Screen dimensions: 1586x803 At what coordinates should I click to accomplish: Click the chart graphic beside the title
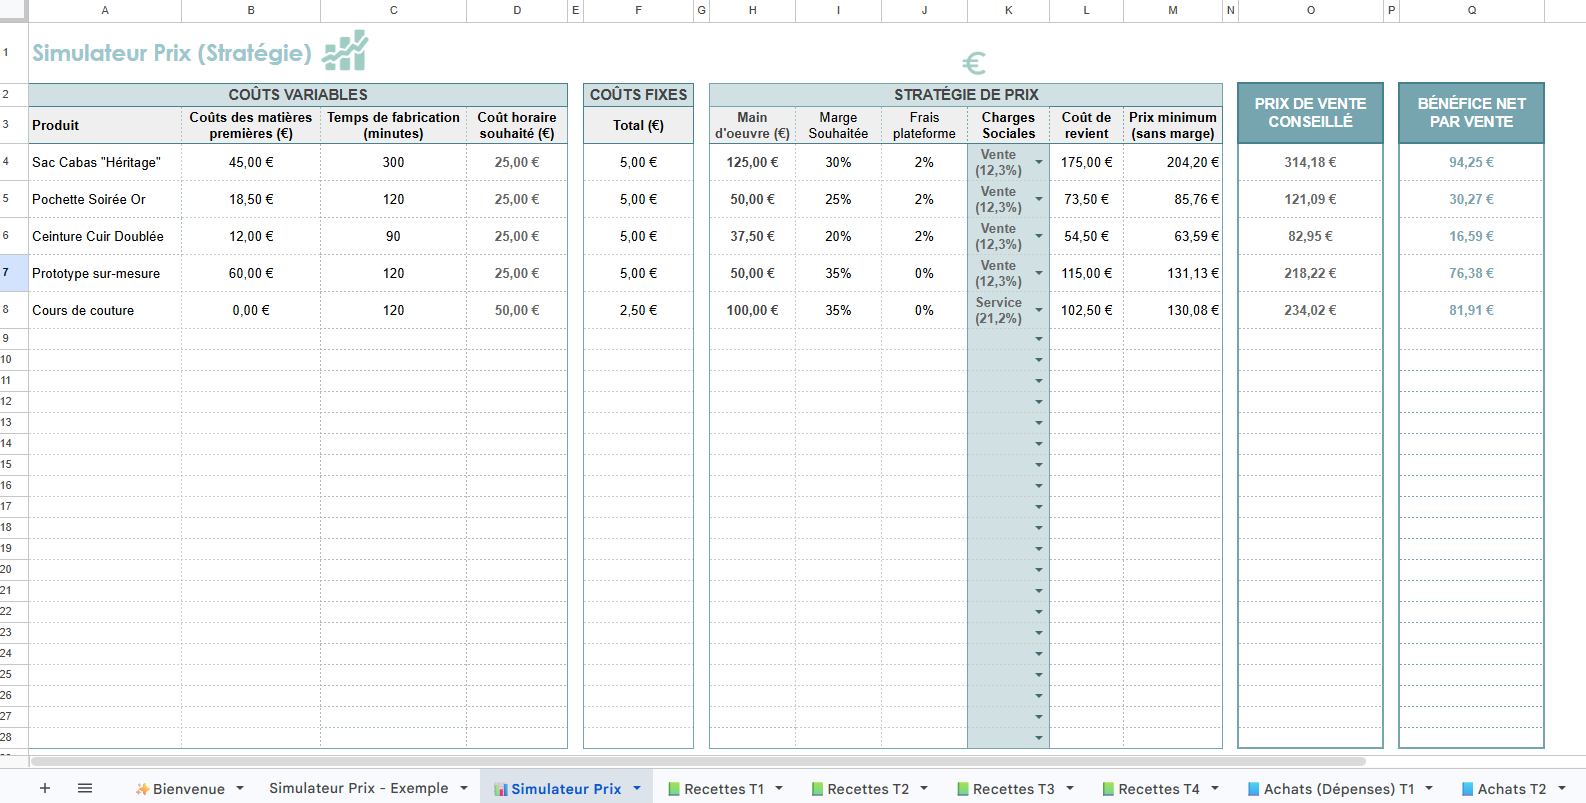click(x=345, y=51)
